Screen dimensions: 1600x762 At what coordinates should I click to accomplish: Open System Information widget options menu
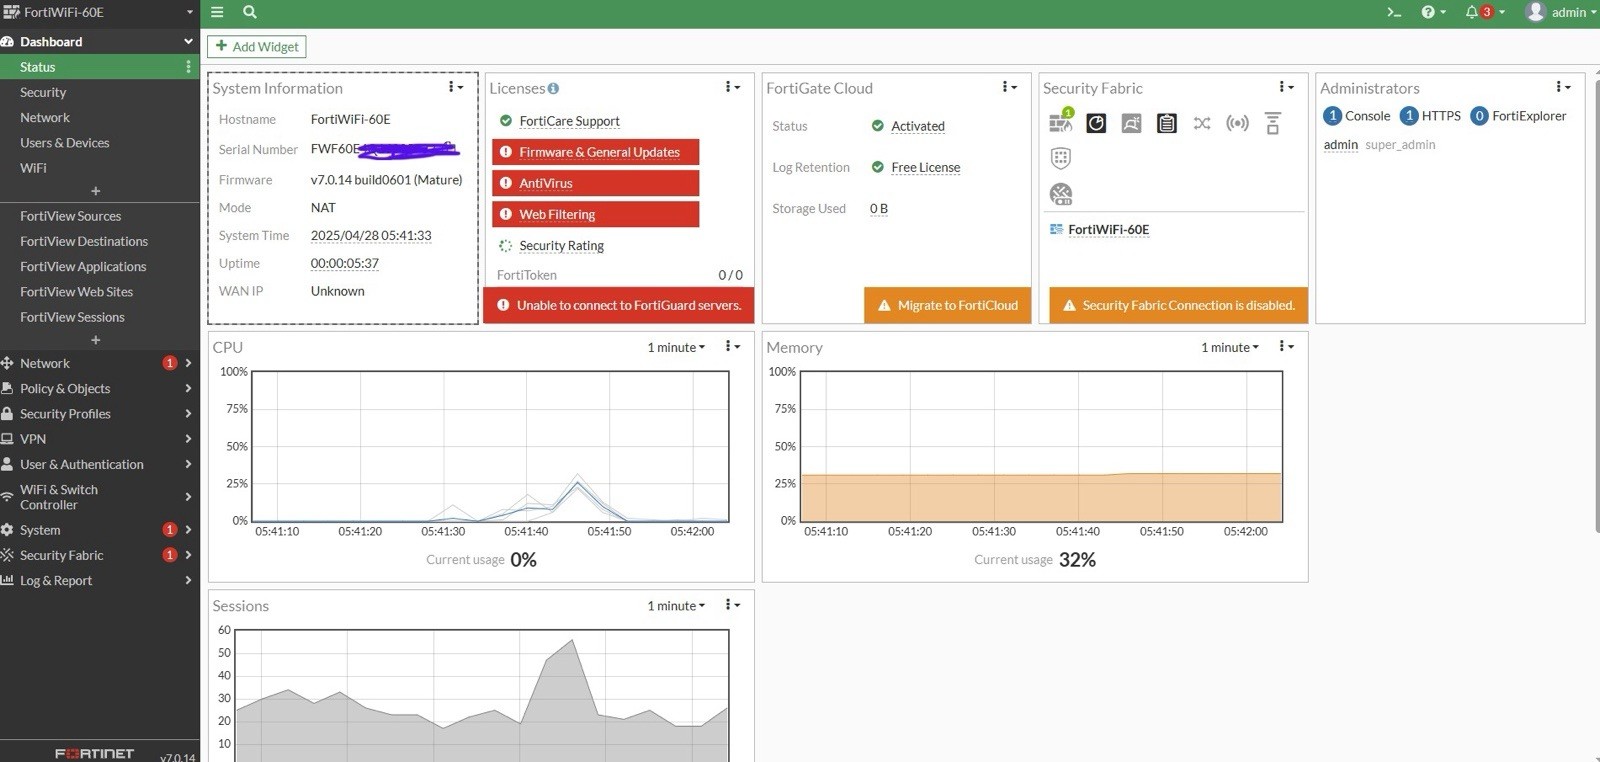tap(455, 87)
